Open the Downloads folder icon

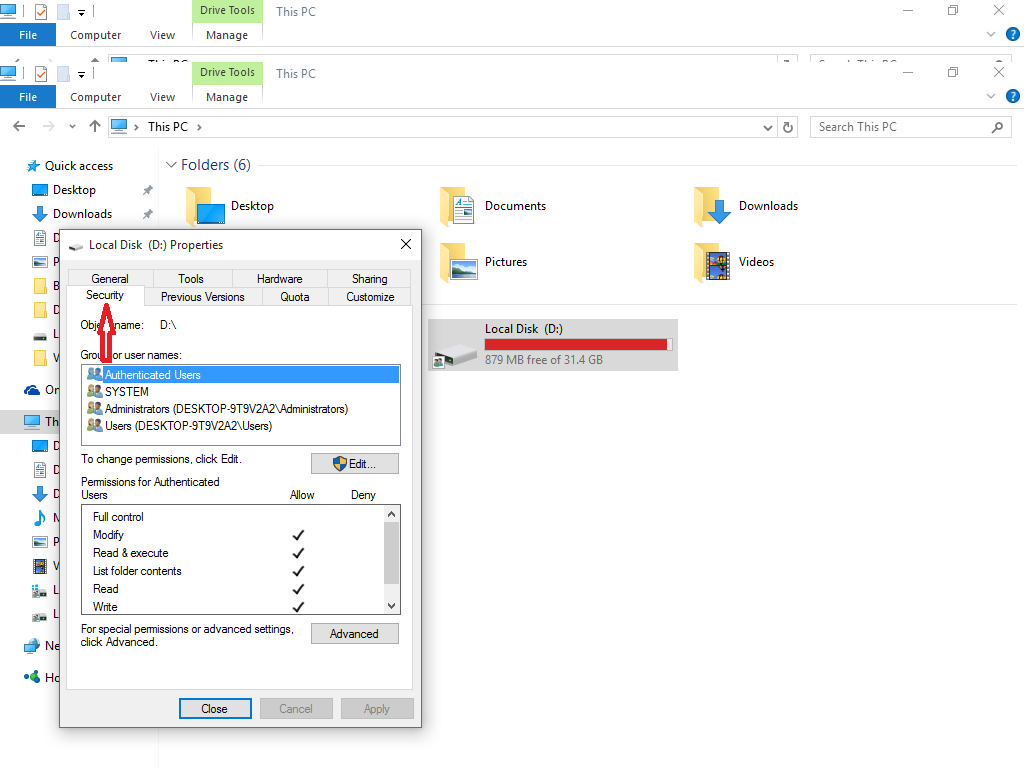click(x=712, y=206)
